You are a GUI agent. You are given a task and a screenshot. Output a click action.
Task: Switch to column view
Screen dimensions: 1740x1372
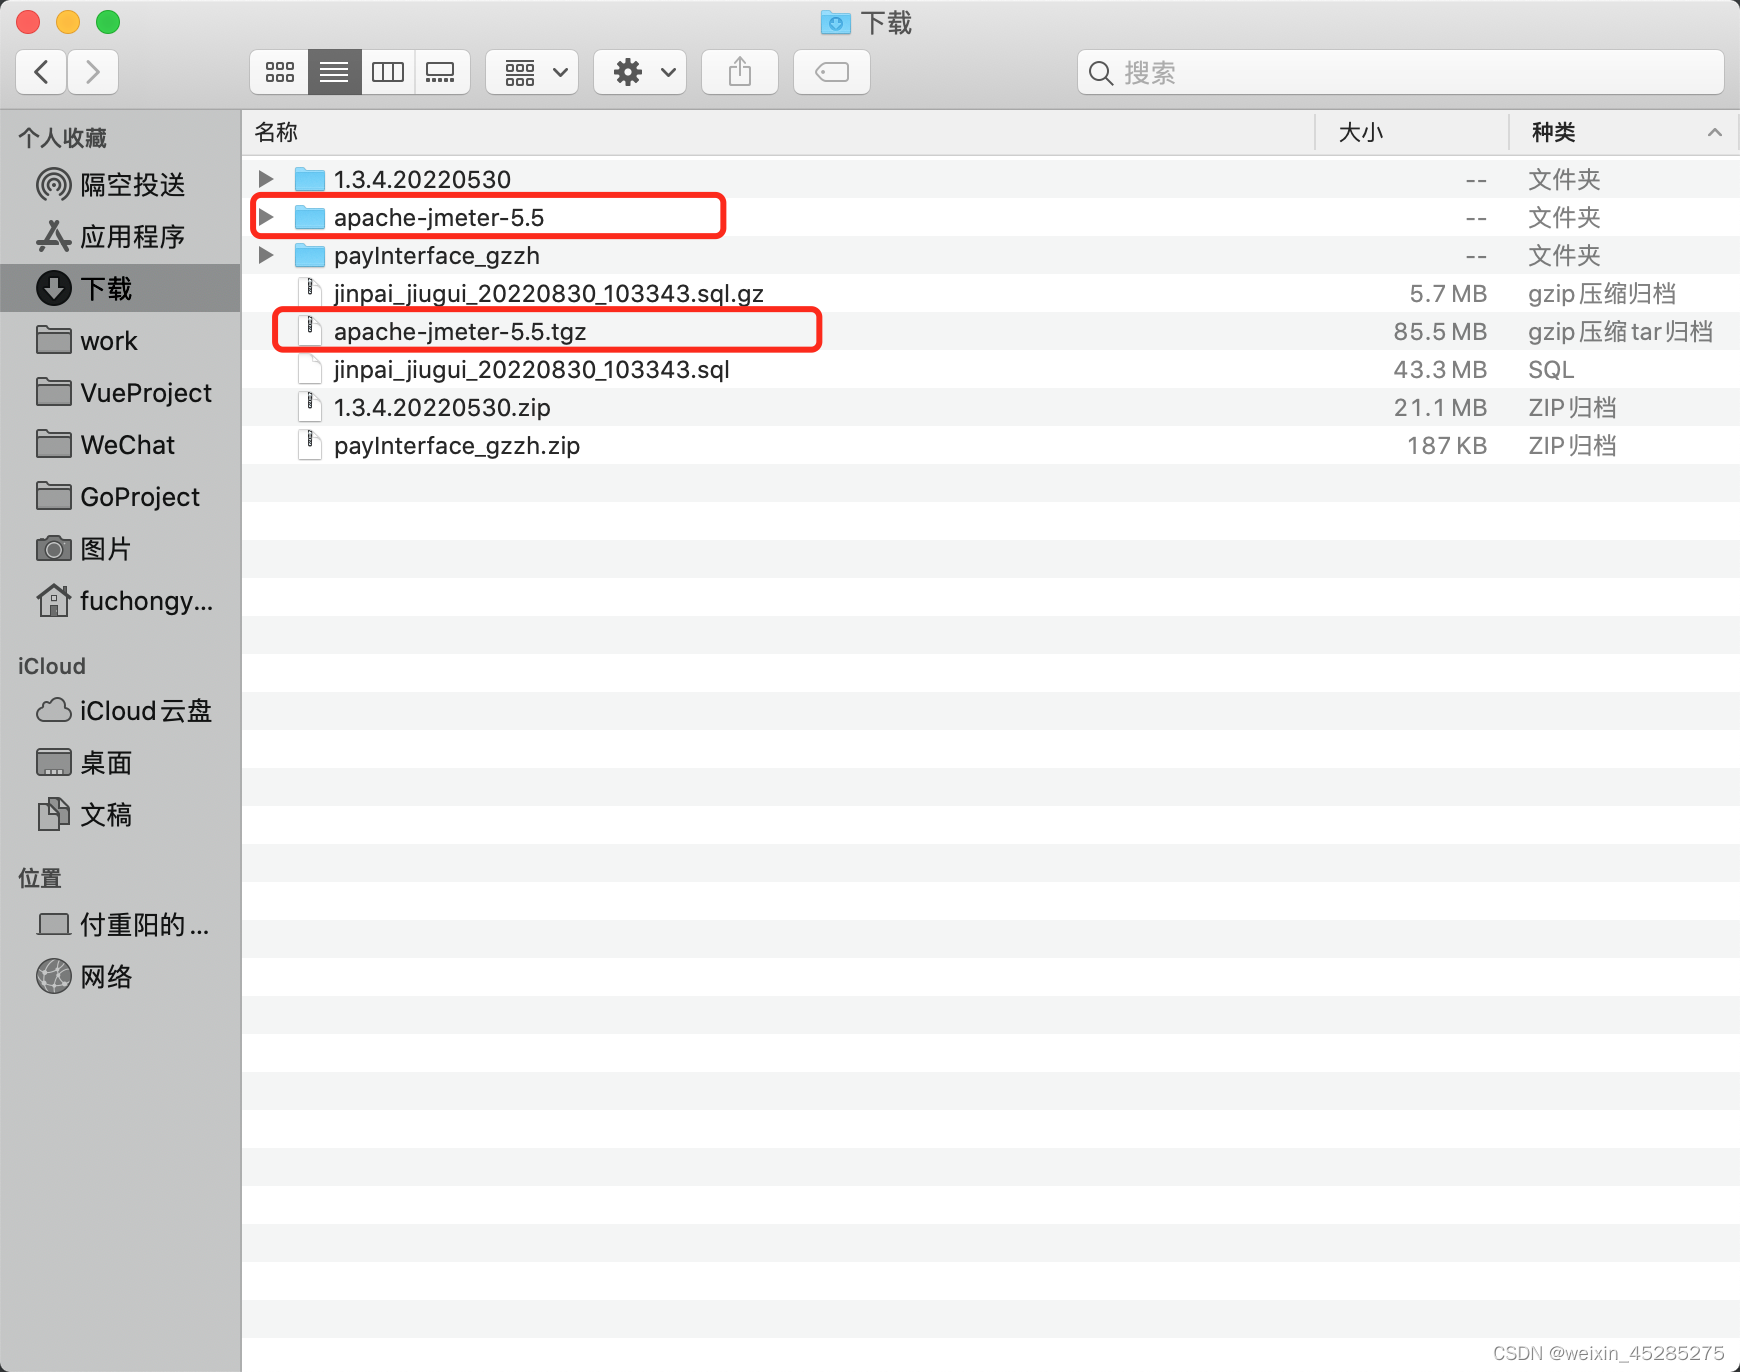(x=388, y=72)
